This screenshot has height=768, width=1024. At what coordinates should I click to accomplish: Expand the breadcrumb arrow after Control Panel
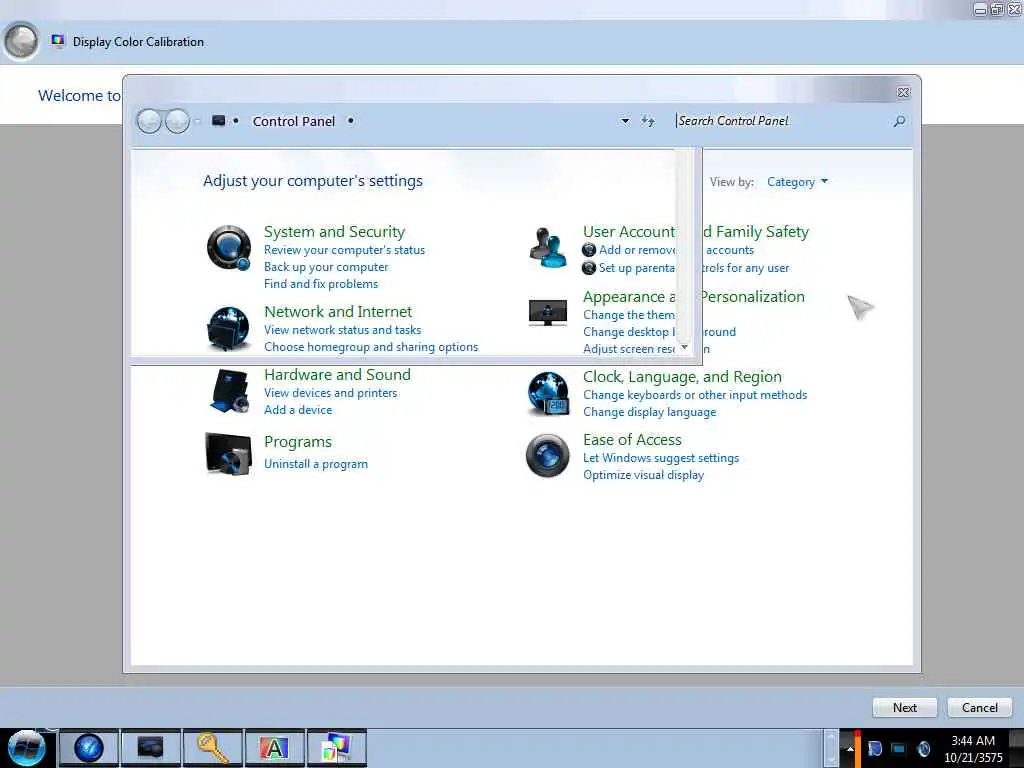(x=351, y=121)
